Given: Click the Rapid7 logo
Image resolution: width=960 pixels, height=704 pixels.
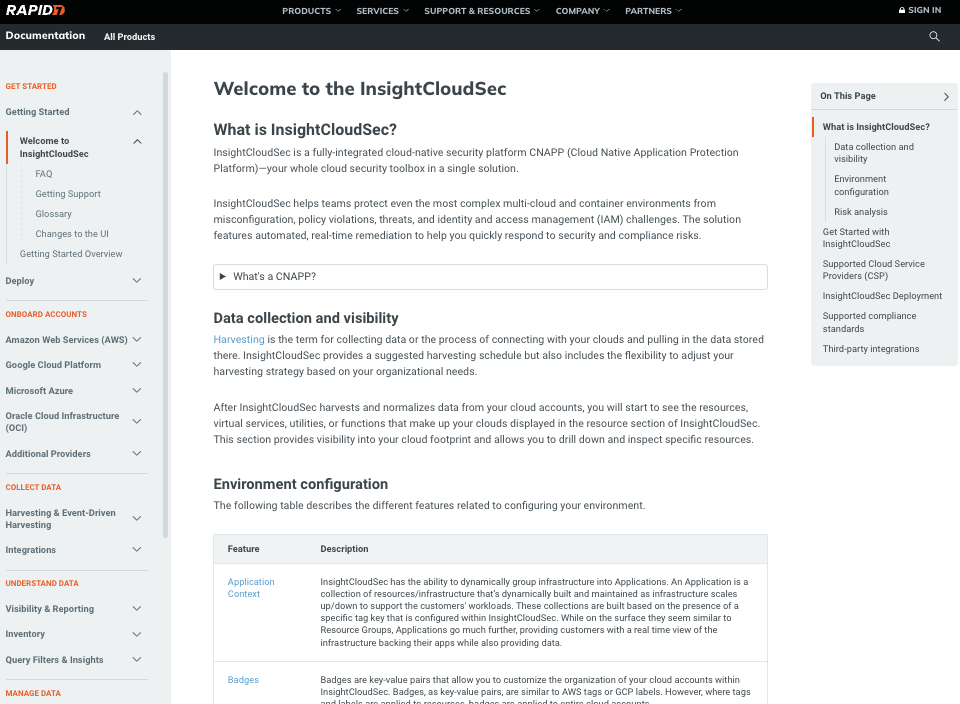Looking at the screenshot, I should coord(34,11).
